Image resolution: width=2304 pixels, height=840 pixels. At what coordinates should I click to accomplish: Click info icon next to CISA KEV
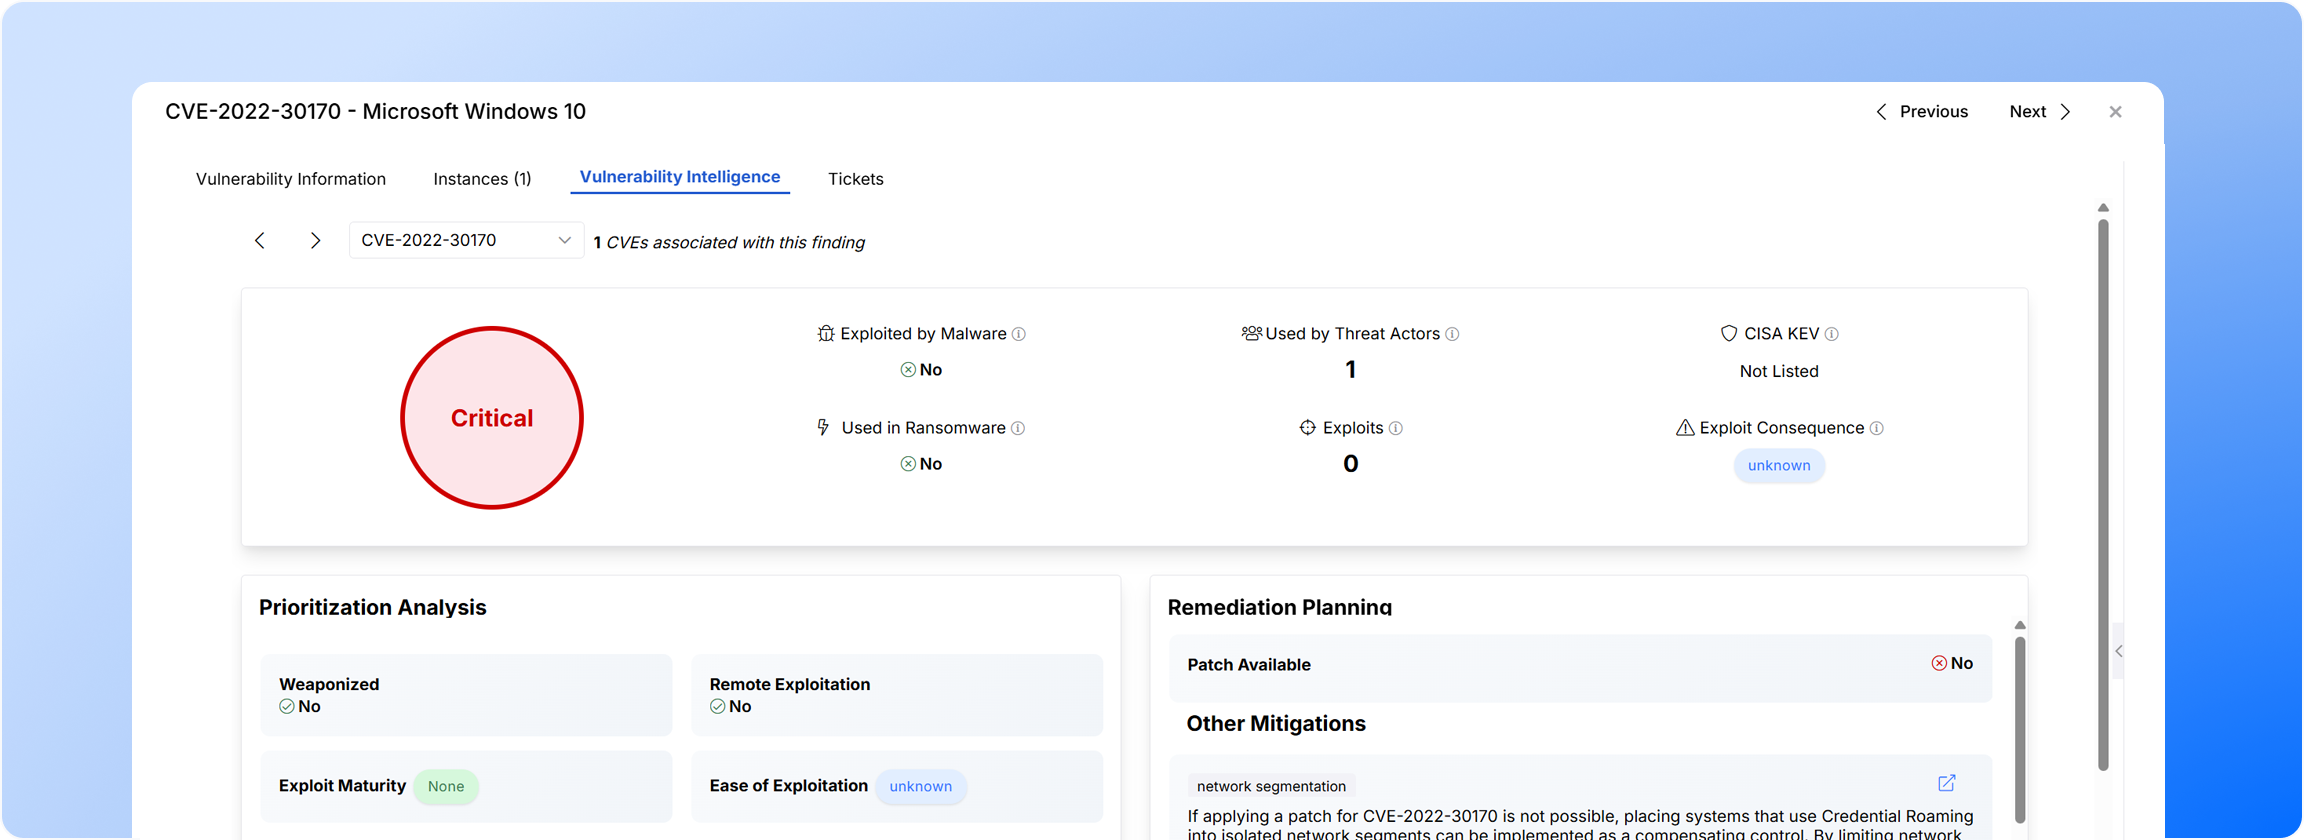(1832, 334)
